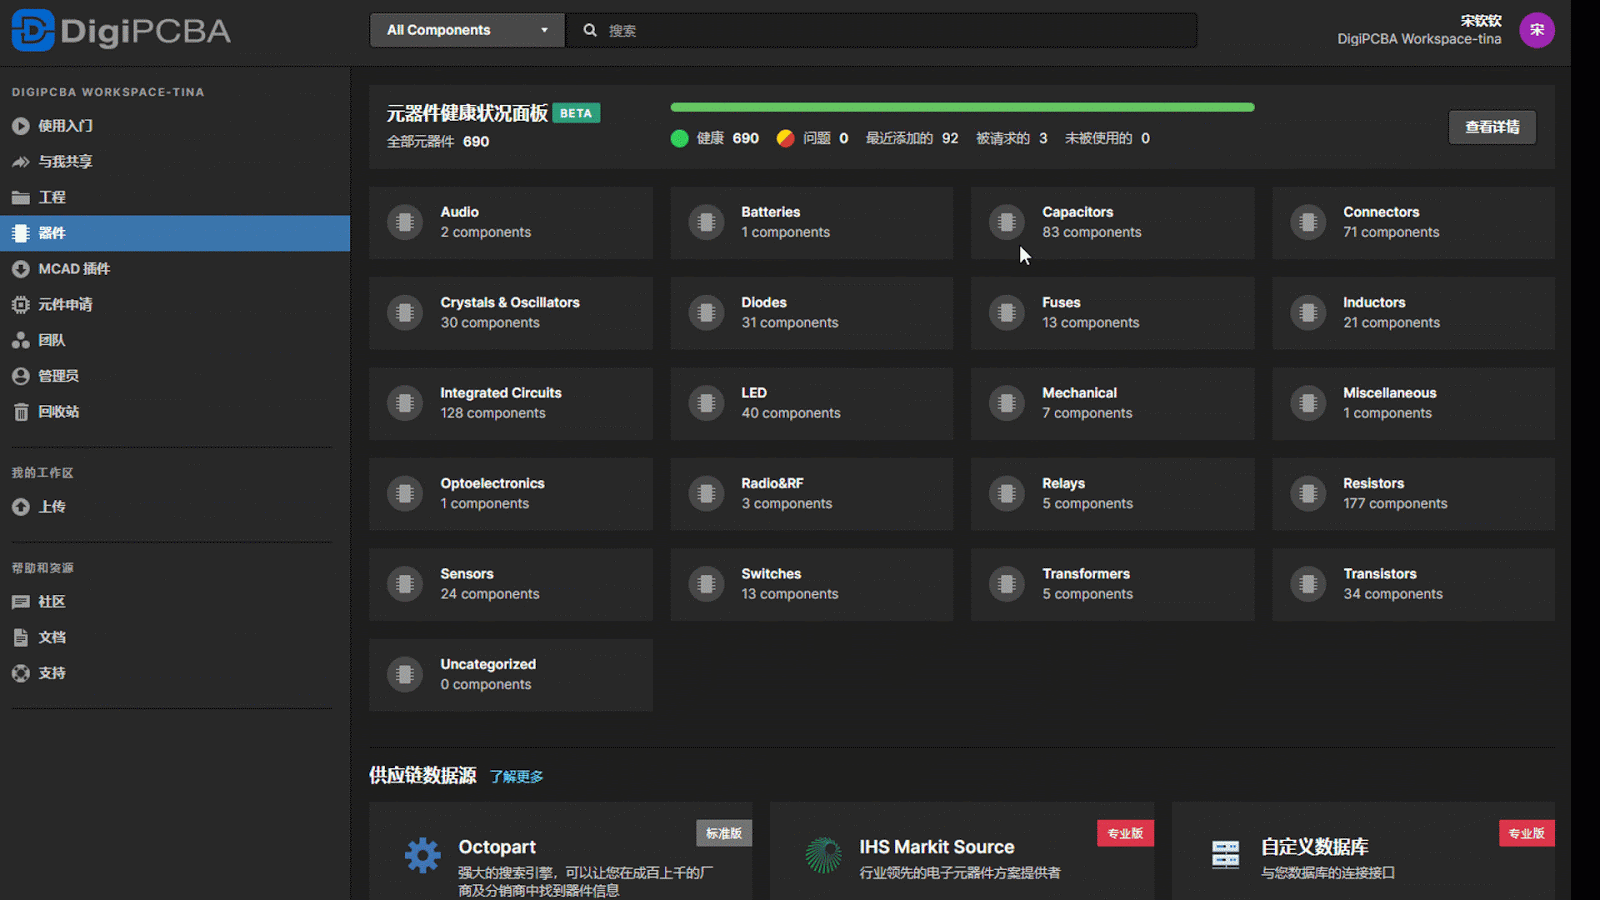The width and height of the screenshot is (1600, 900).
Task: Click the search magnifier icon
Action: click(590, 30)
